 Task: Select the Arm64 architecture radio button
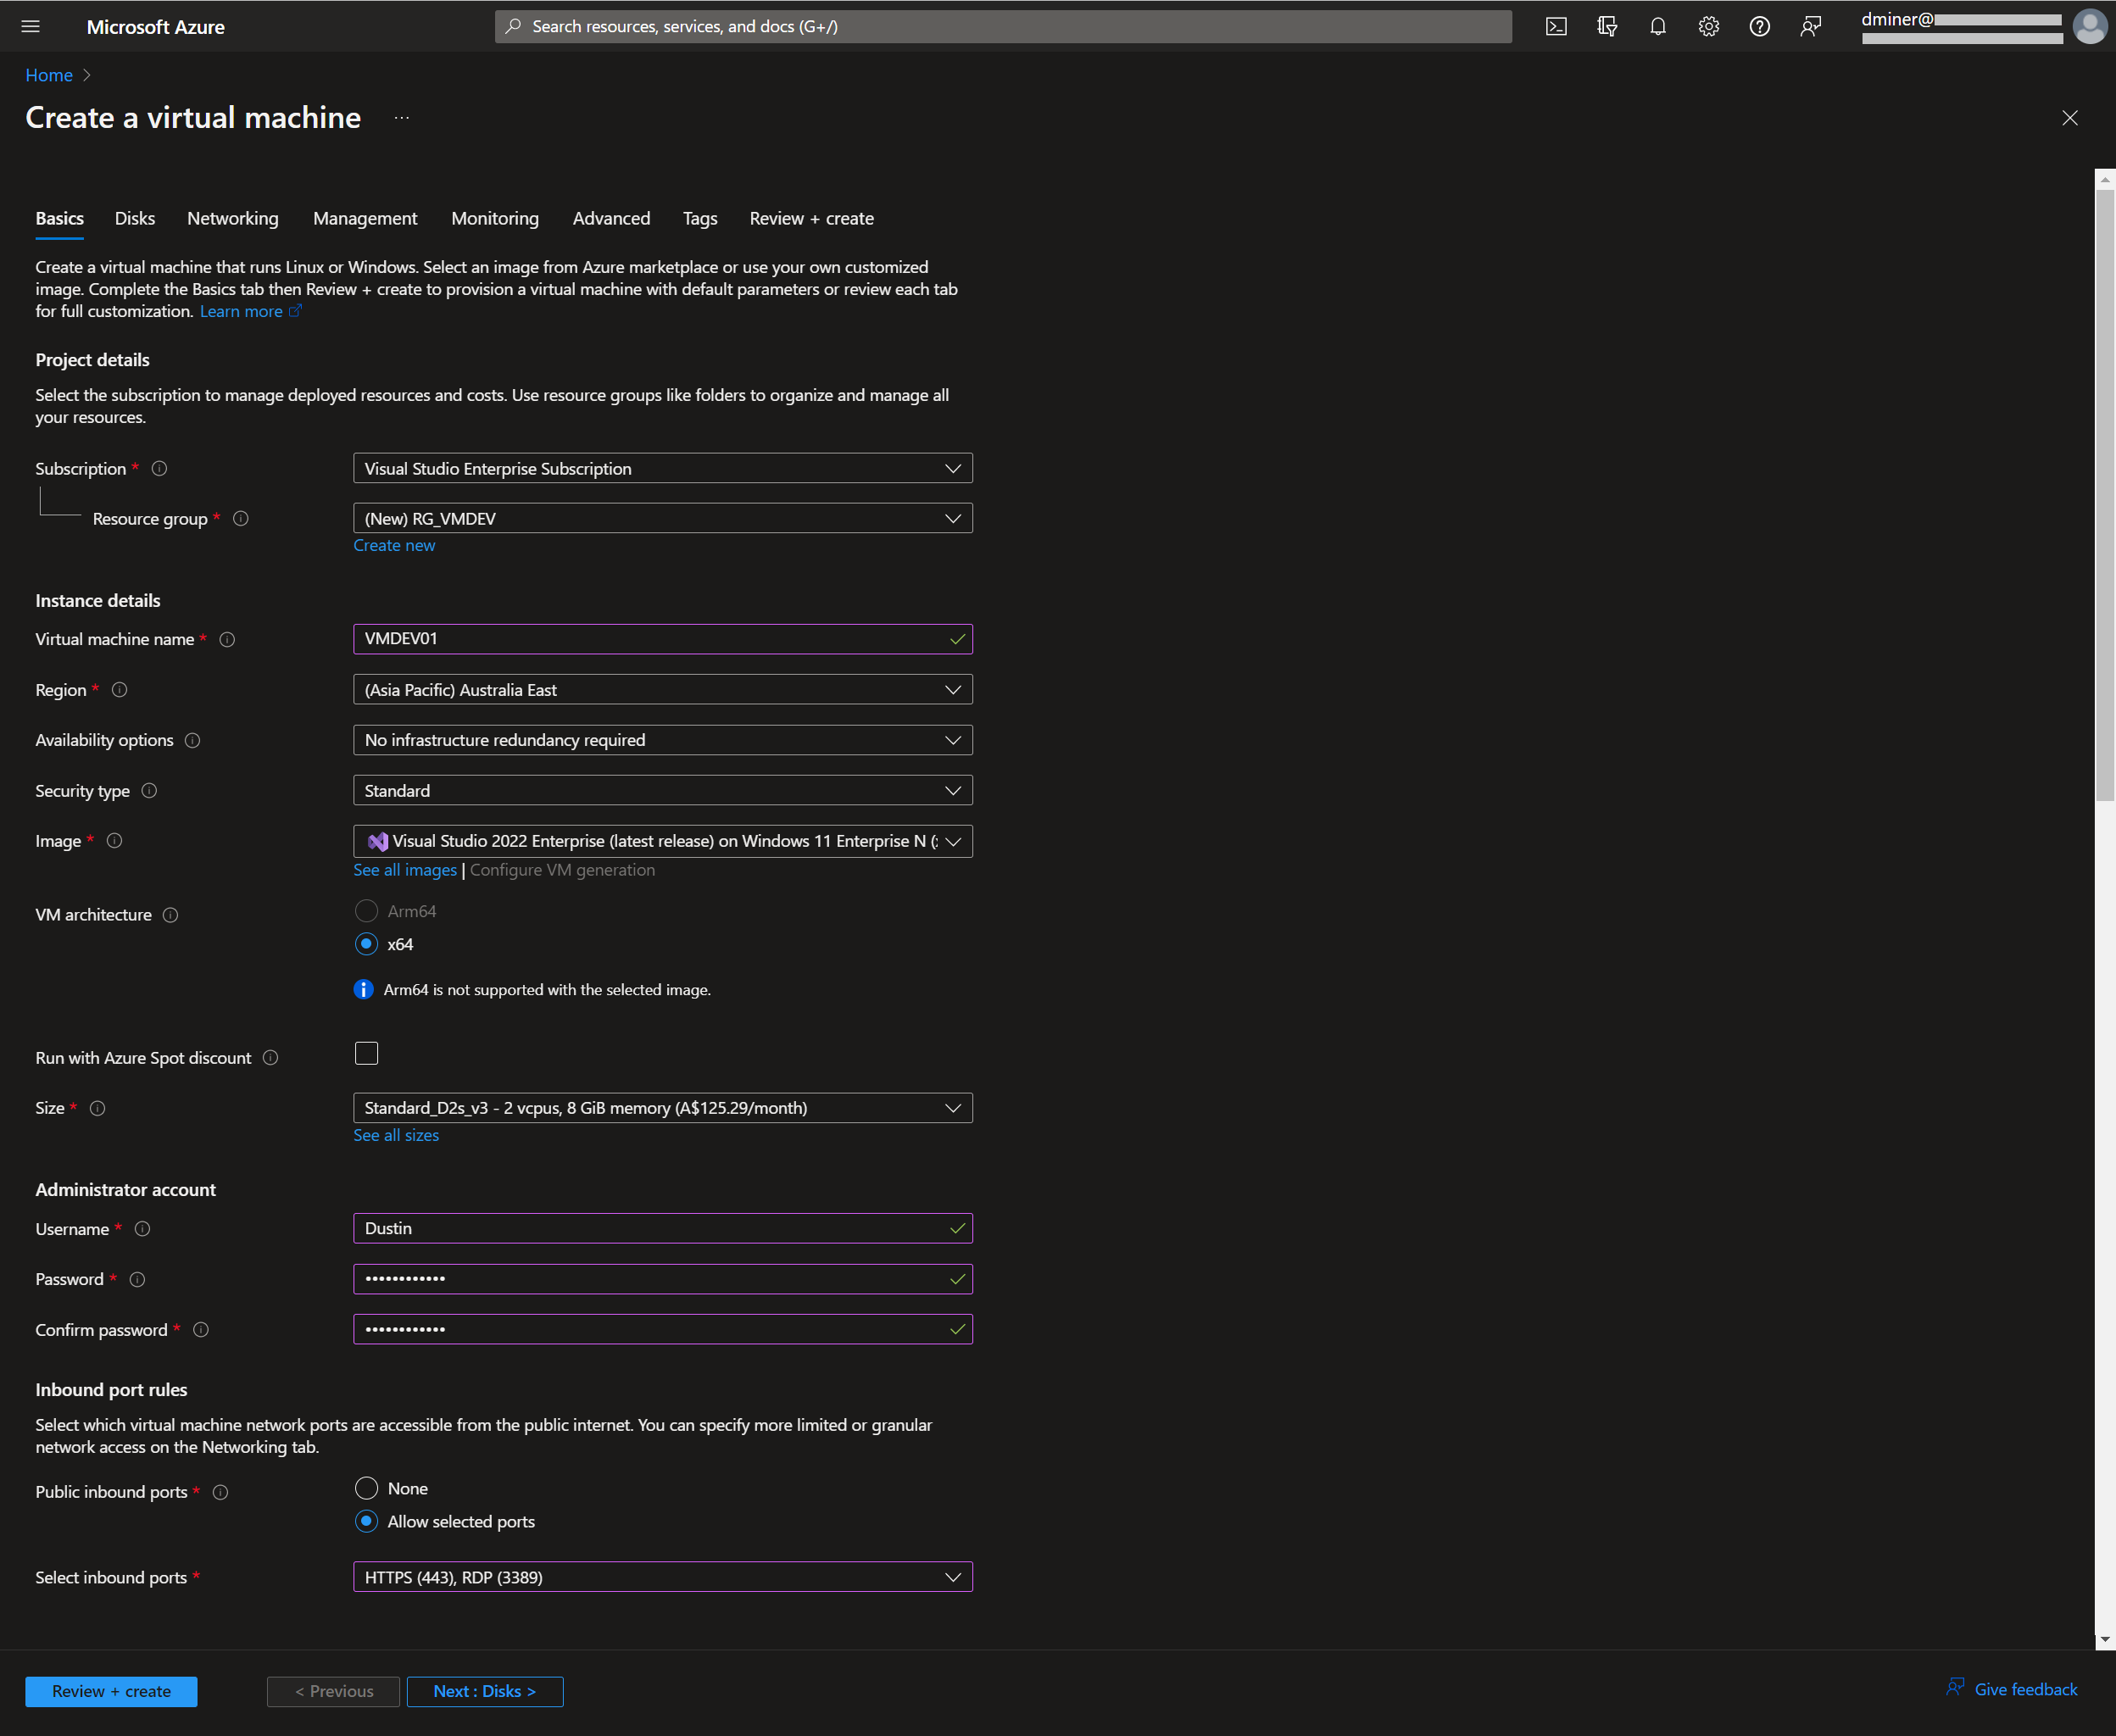pyautogui.click(x=367, y=911)
